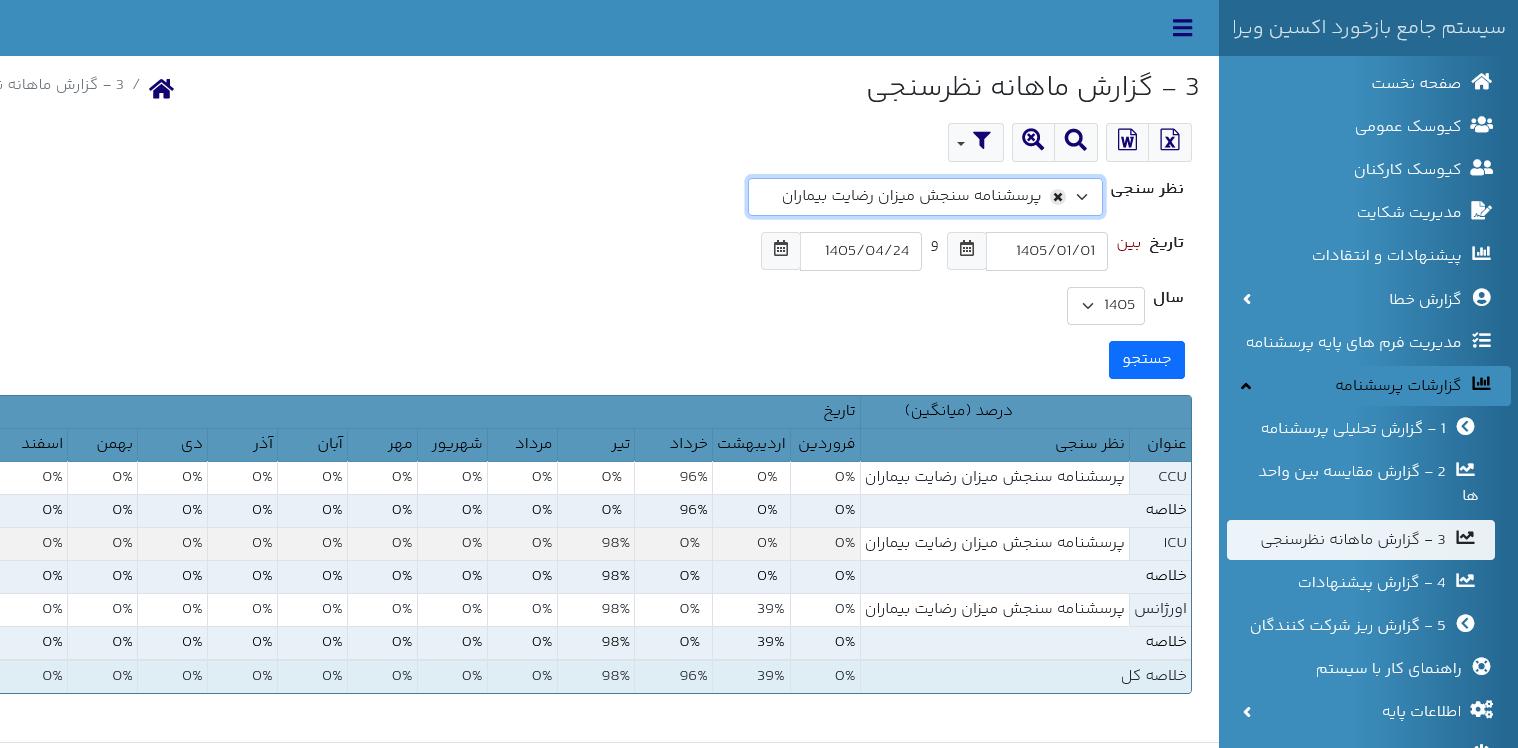Click the magnifier search icon in toolbar
Viewport: 1518px width, 748px height.
point(1076,142)
